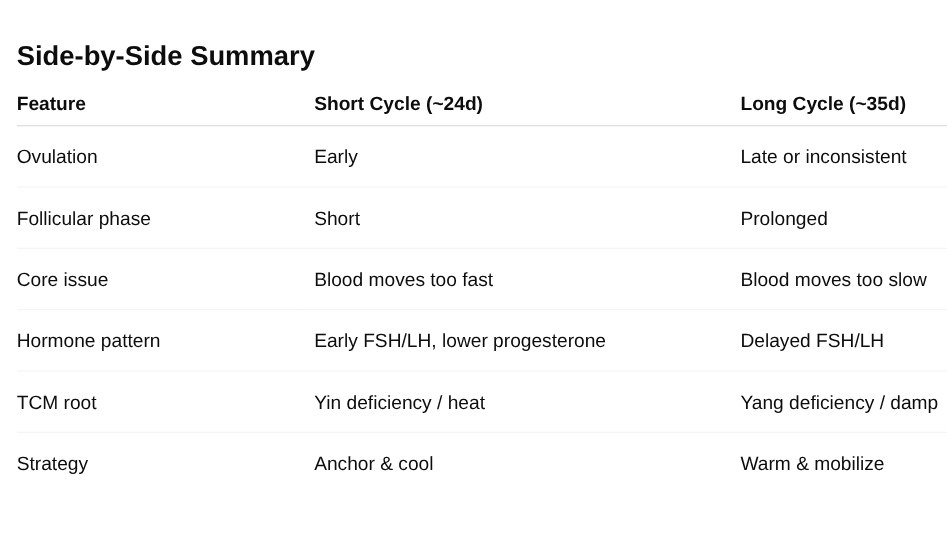Click the Anchor & cool cell
This screenshot has height=533, width=947.
[x=373, y=464]
